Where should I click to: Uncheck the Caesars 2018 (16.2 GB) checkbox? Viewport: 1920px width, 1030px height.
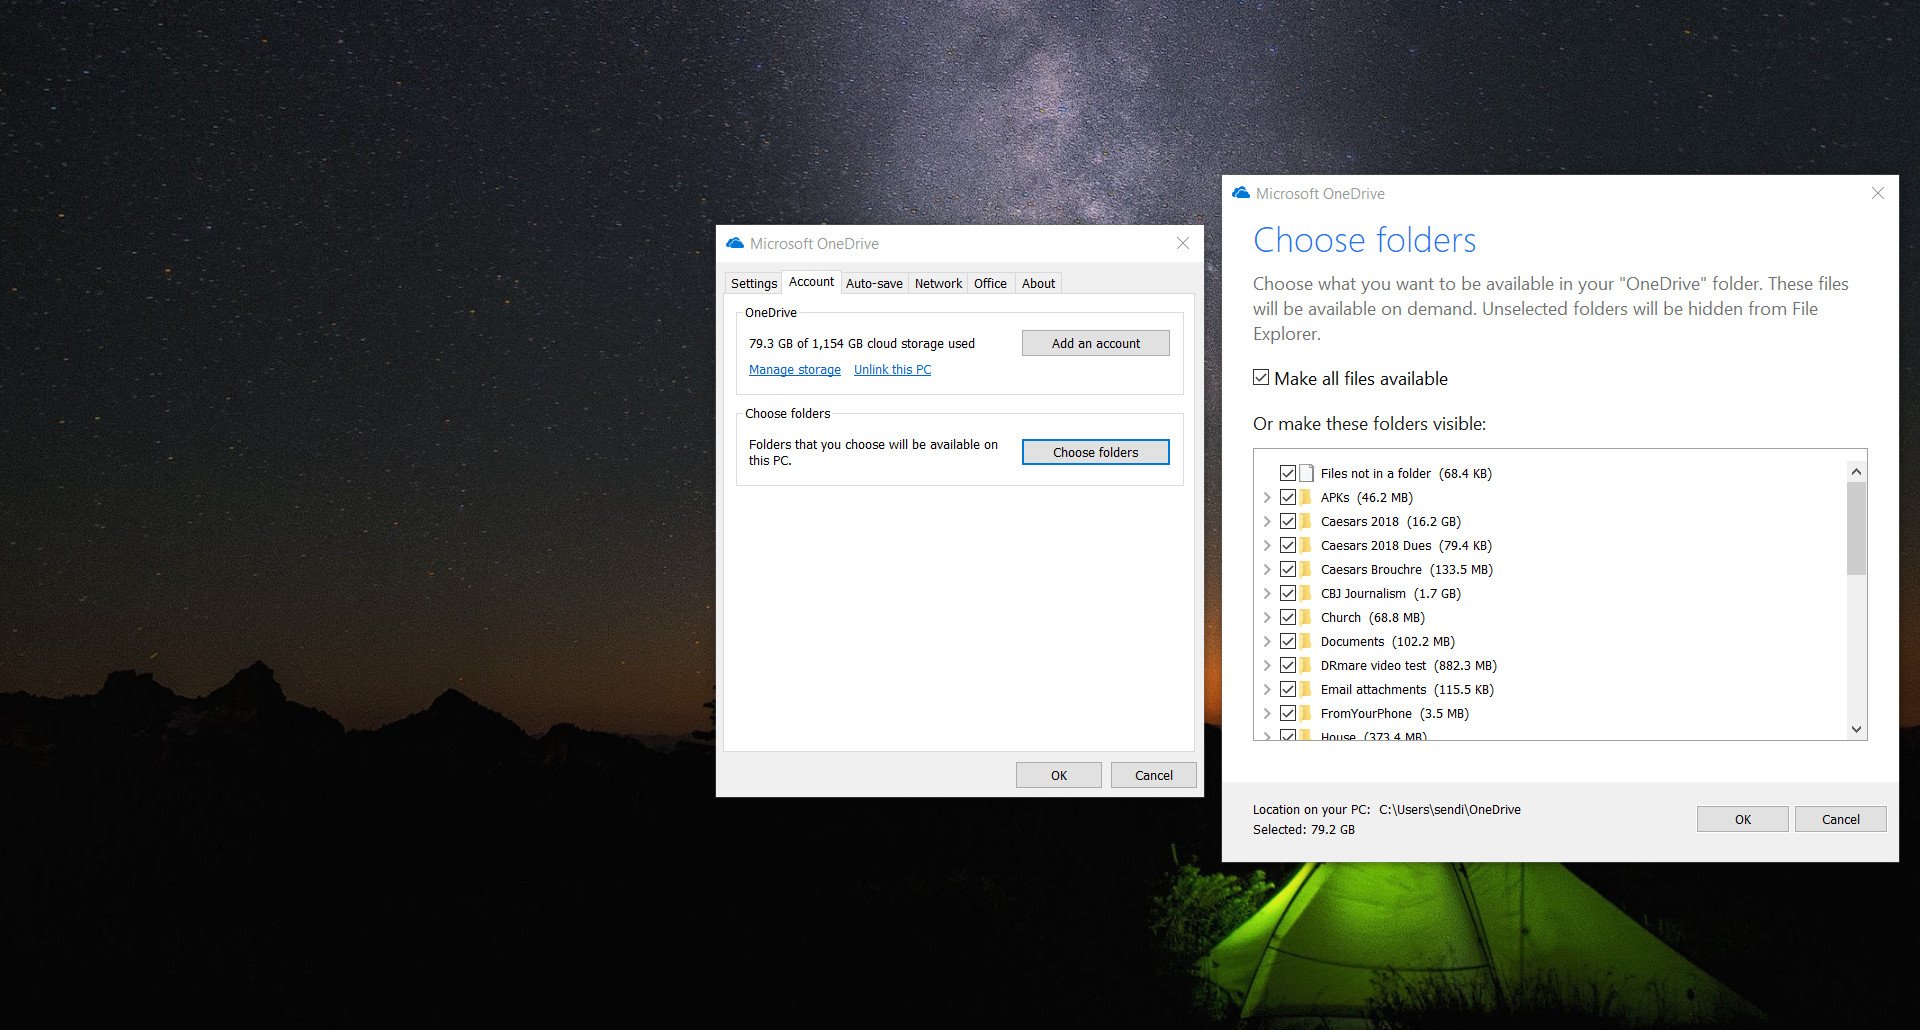(x=1288, y=521)
